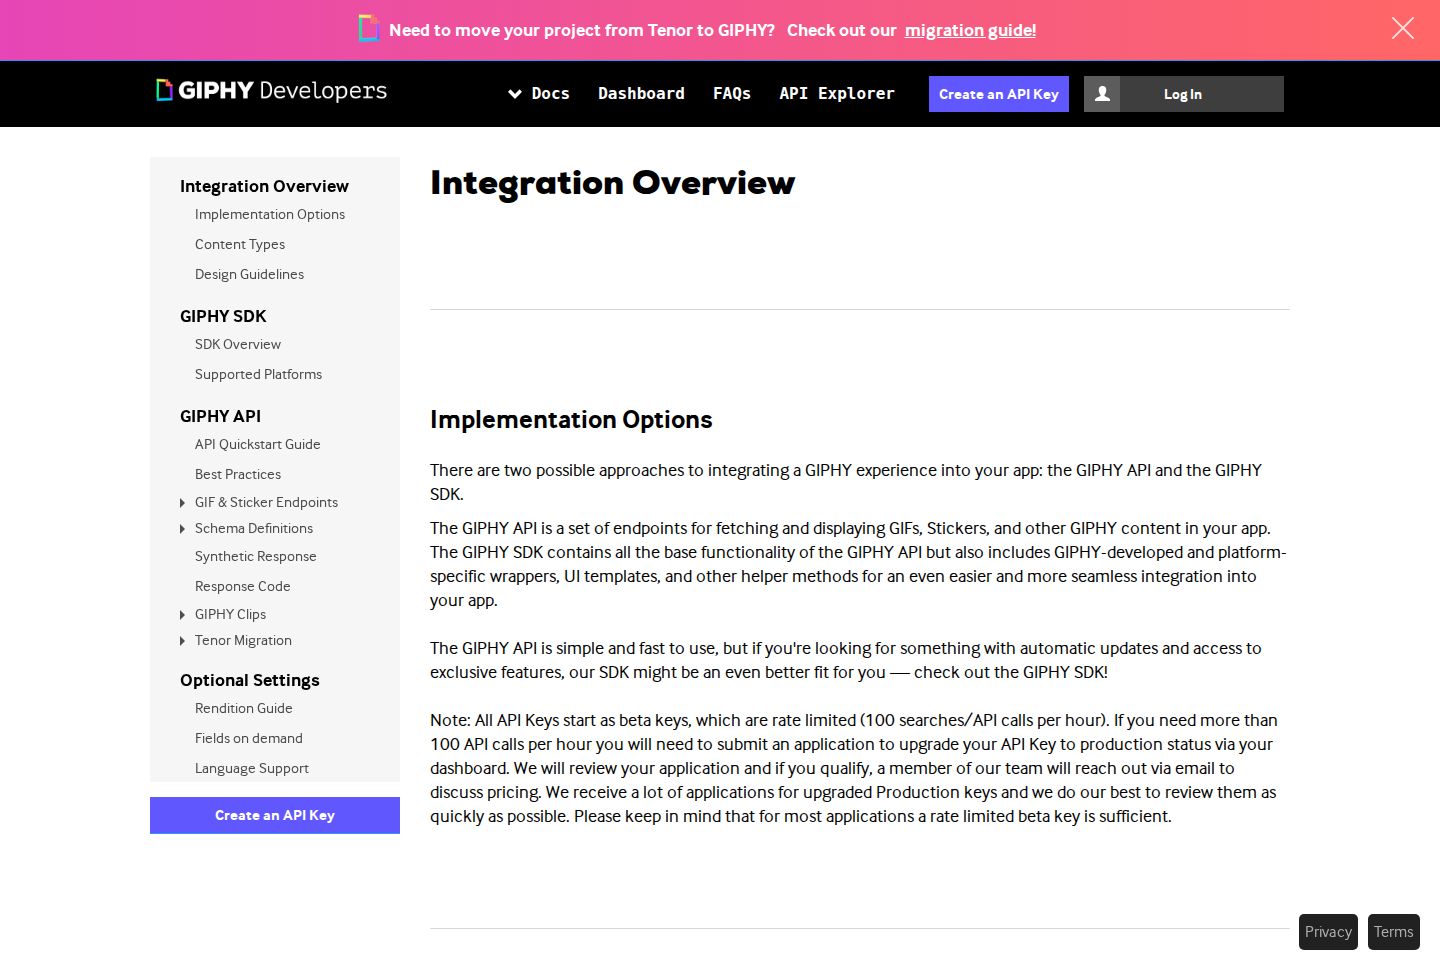Open the API Quickstart Guide

(257, 444)
